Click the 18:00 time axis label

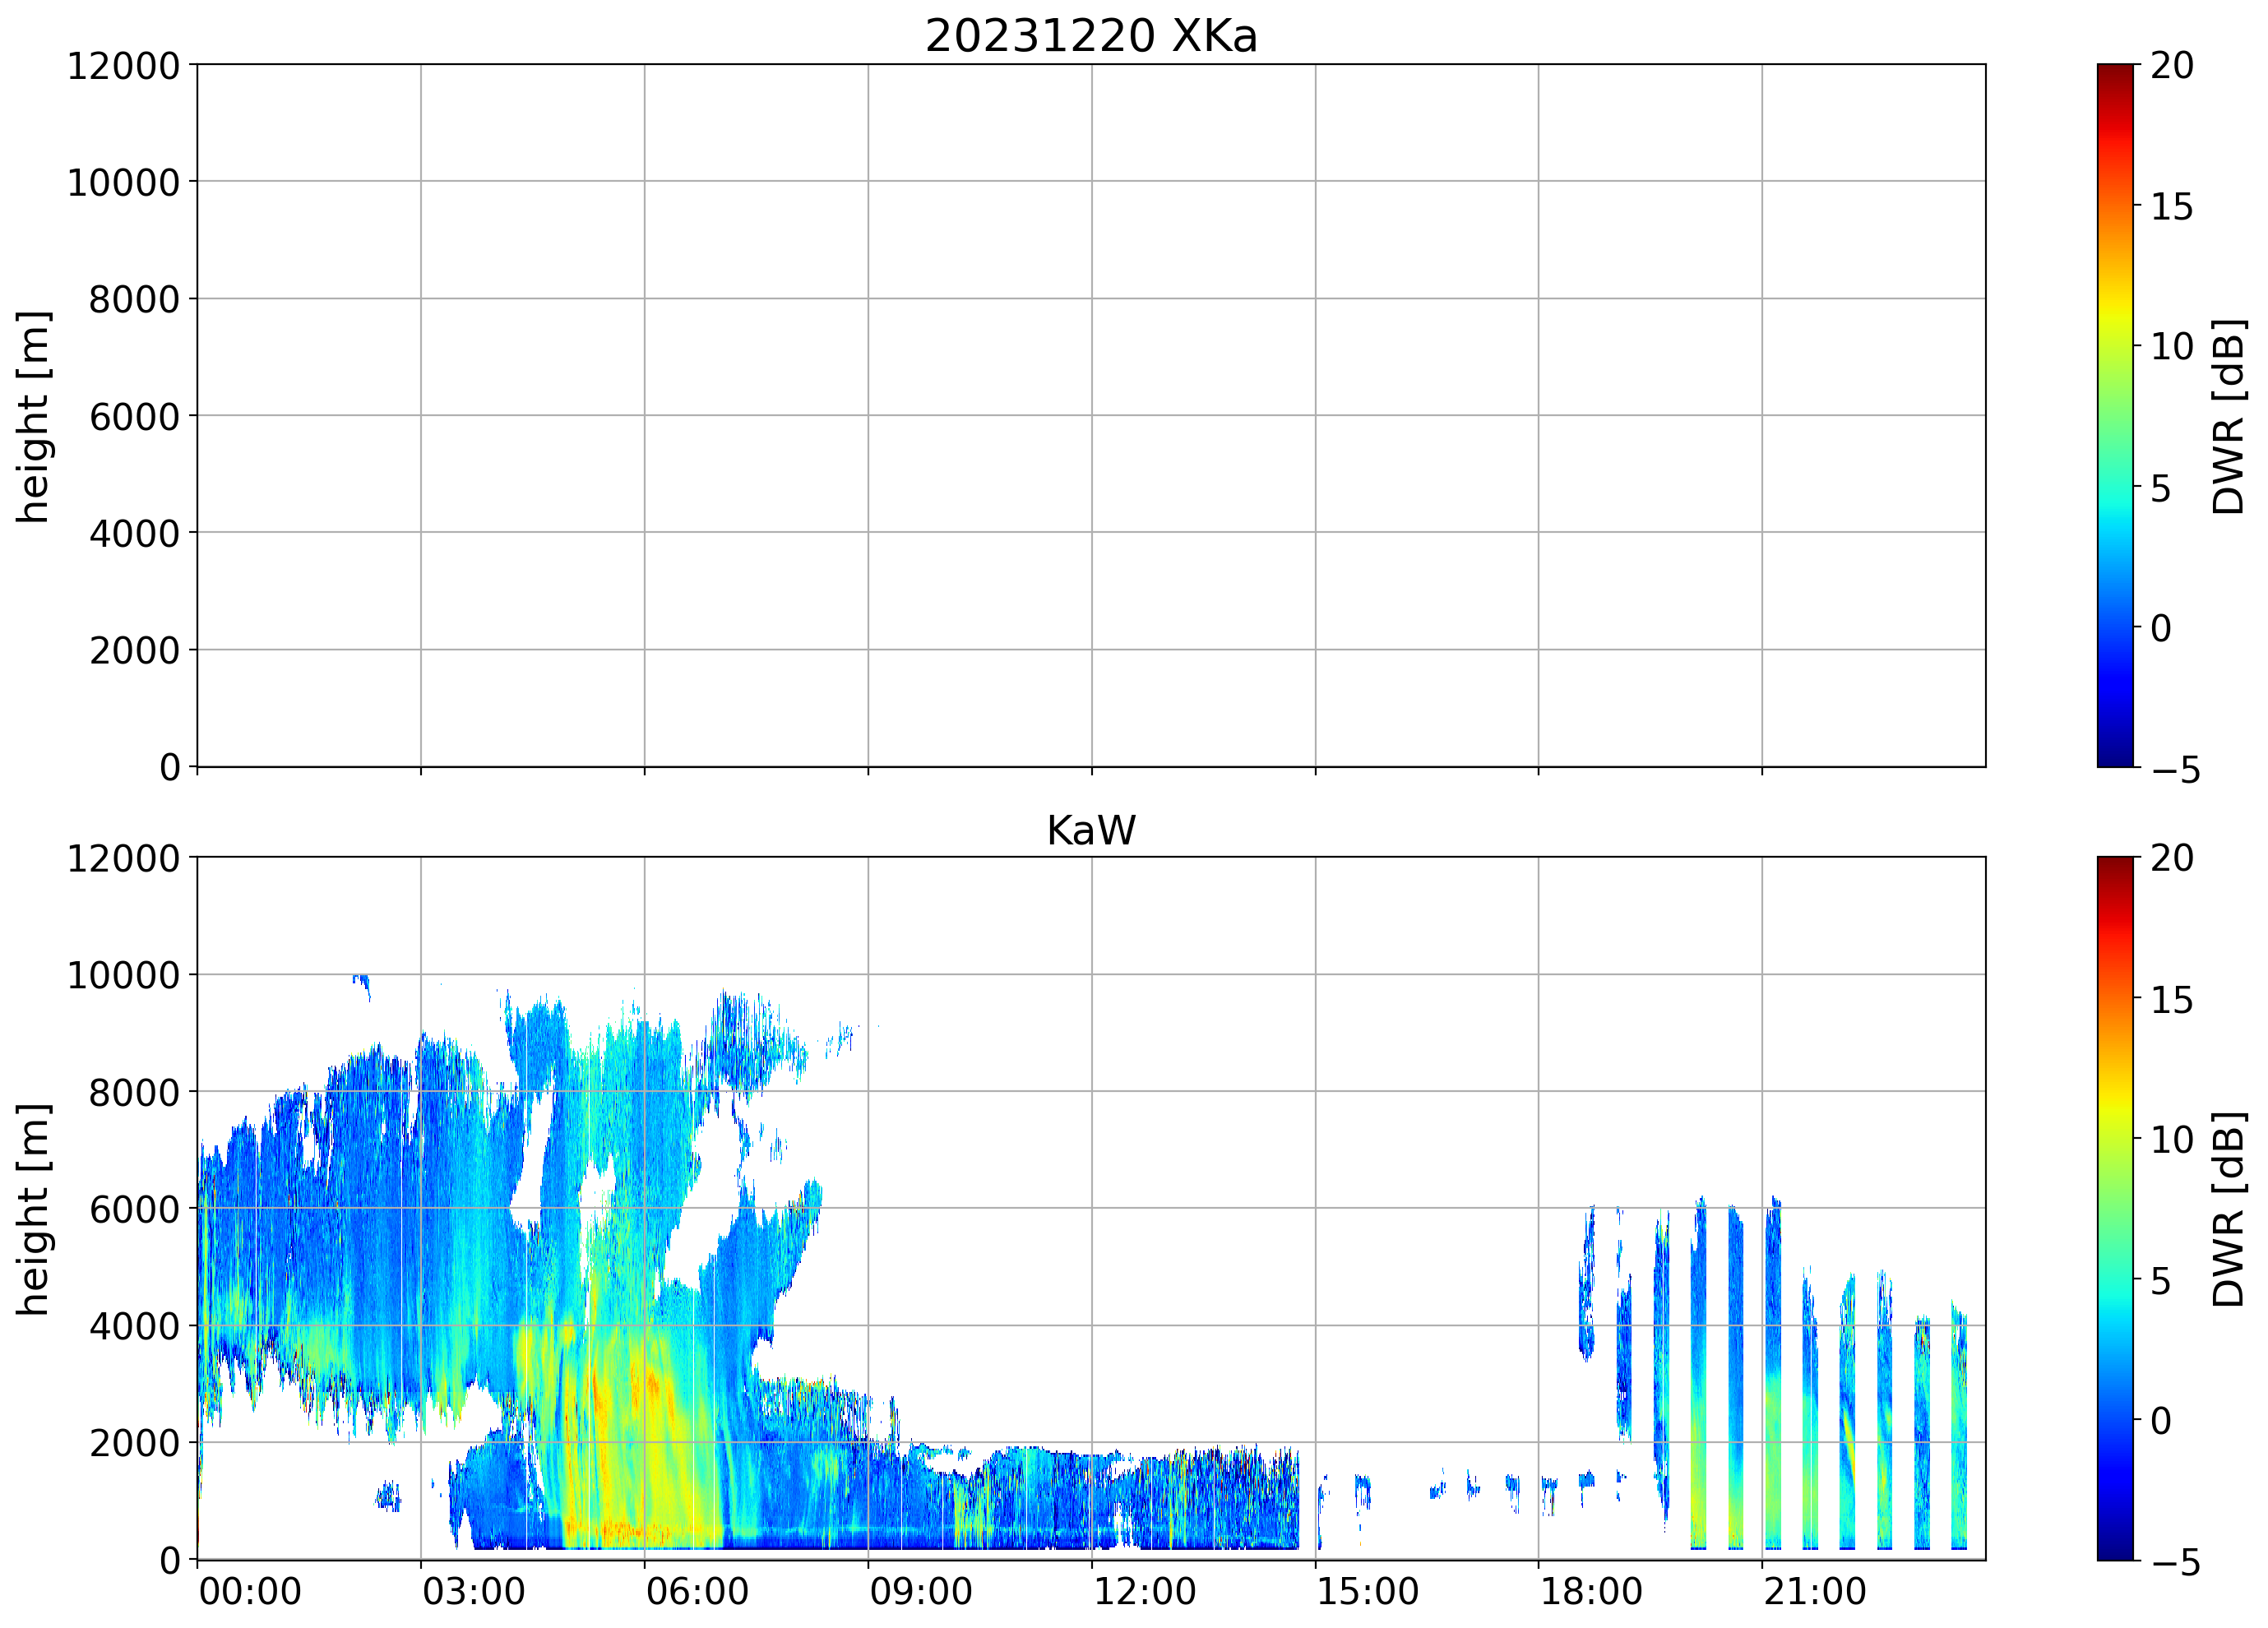[1590, 1591]
